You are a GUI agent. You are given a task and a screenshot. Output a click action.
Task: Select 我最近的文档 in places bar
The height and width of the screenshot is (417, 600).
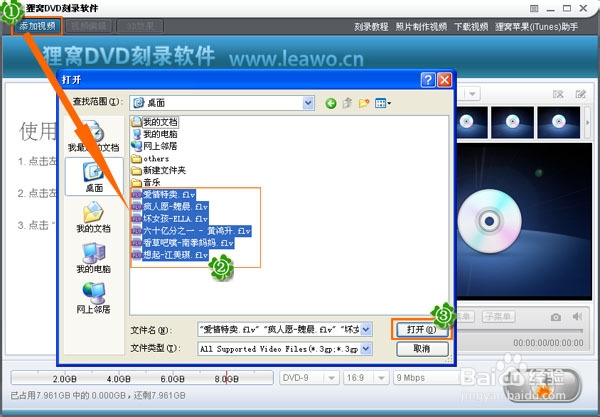pos(93,136)
